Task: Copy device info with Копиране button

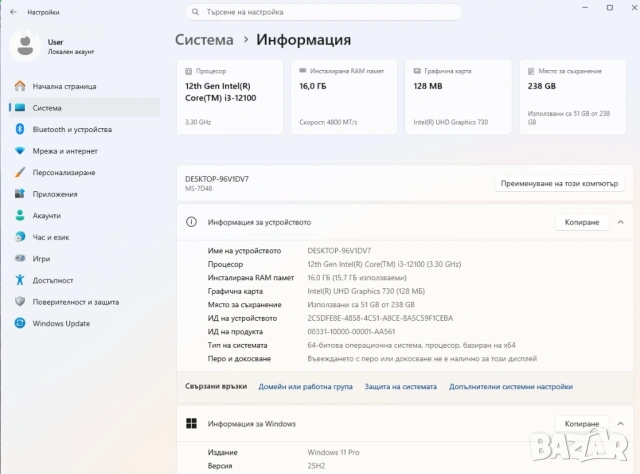Action: pos(582,222)
